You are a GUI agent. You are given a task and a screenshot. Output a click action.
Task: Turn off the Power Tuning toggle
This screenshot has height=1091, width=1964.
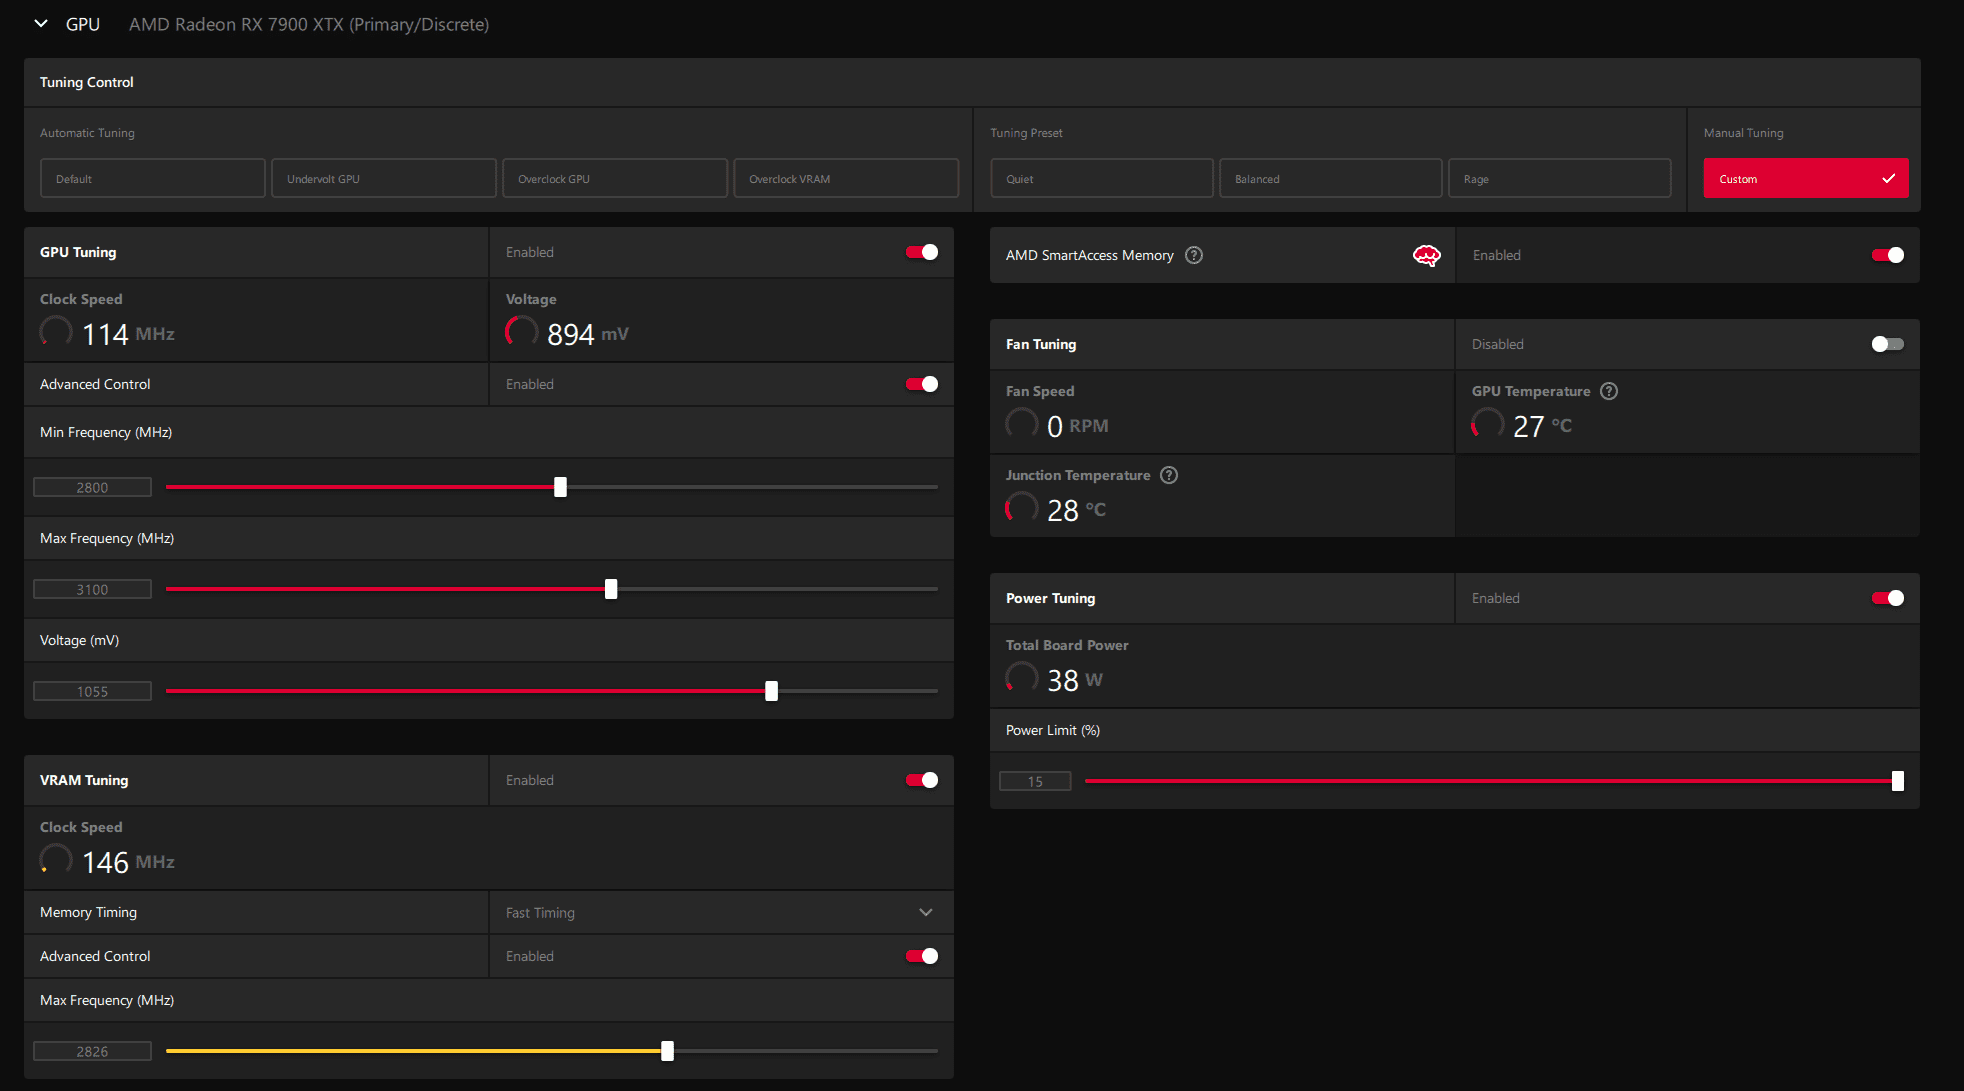coord(1887,598)
